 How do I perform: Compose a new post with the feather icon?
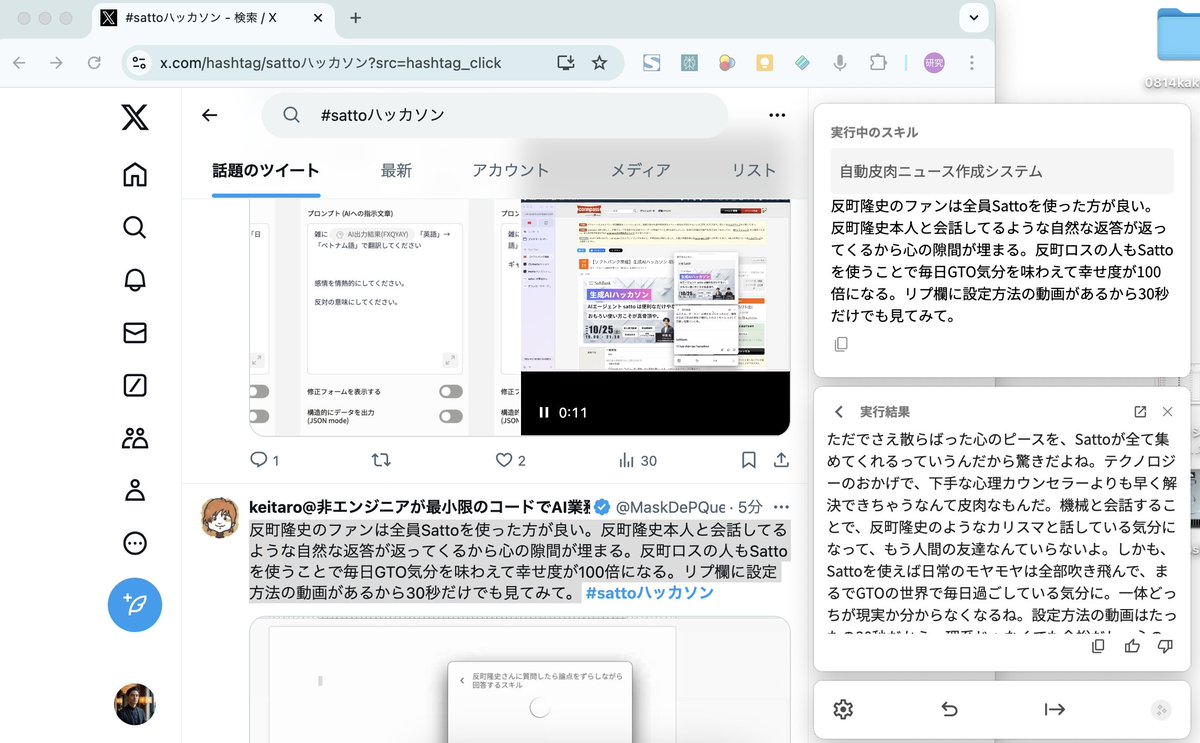(x=135, y=605)
